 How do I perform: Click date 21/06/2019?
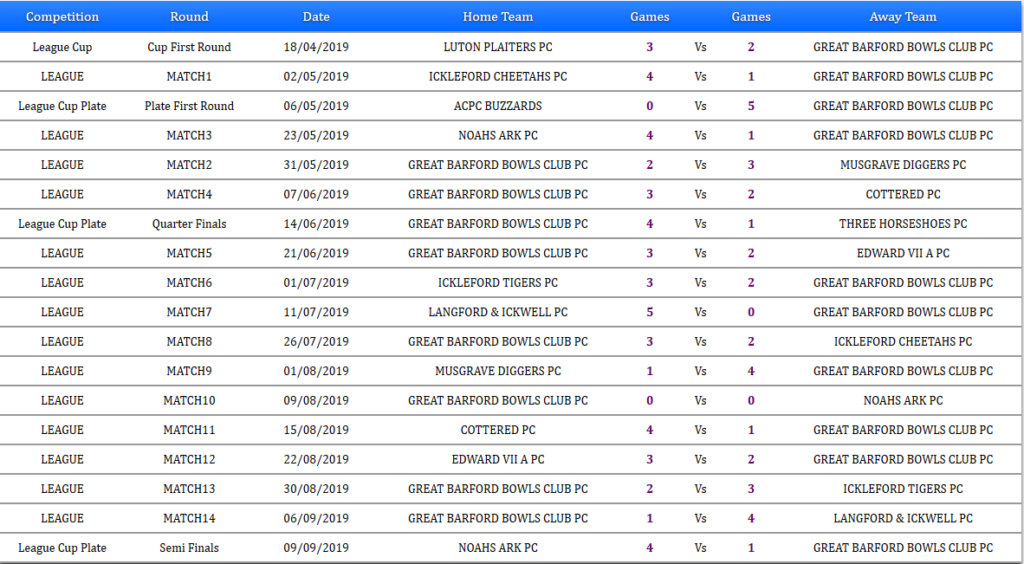click(316, 253)
